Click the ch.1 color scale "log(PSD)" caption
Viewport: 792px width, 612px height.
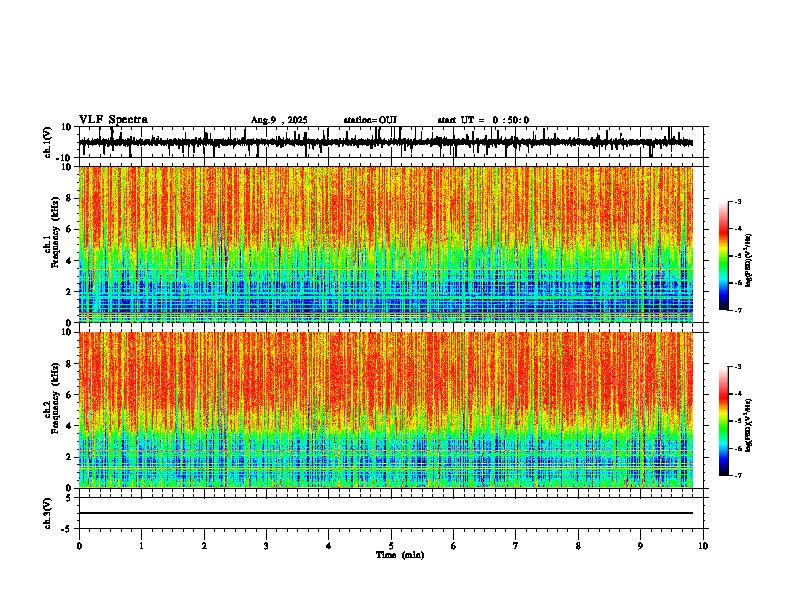(748, 260)
